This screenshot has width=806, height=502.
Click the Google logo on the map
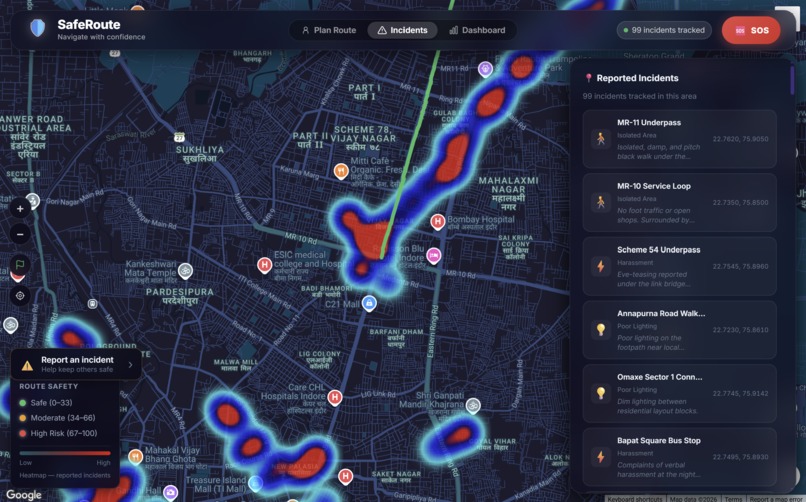(x=24, y=495)
